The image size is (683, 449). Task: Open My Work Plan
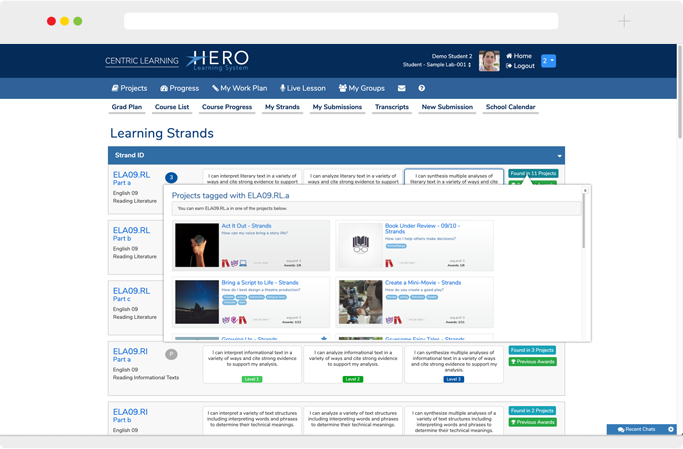tap(240, 88)
